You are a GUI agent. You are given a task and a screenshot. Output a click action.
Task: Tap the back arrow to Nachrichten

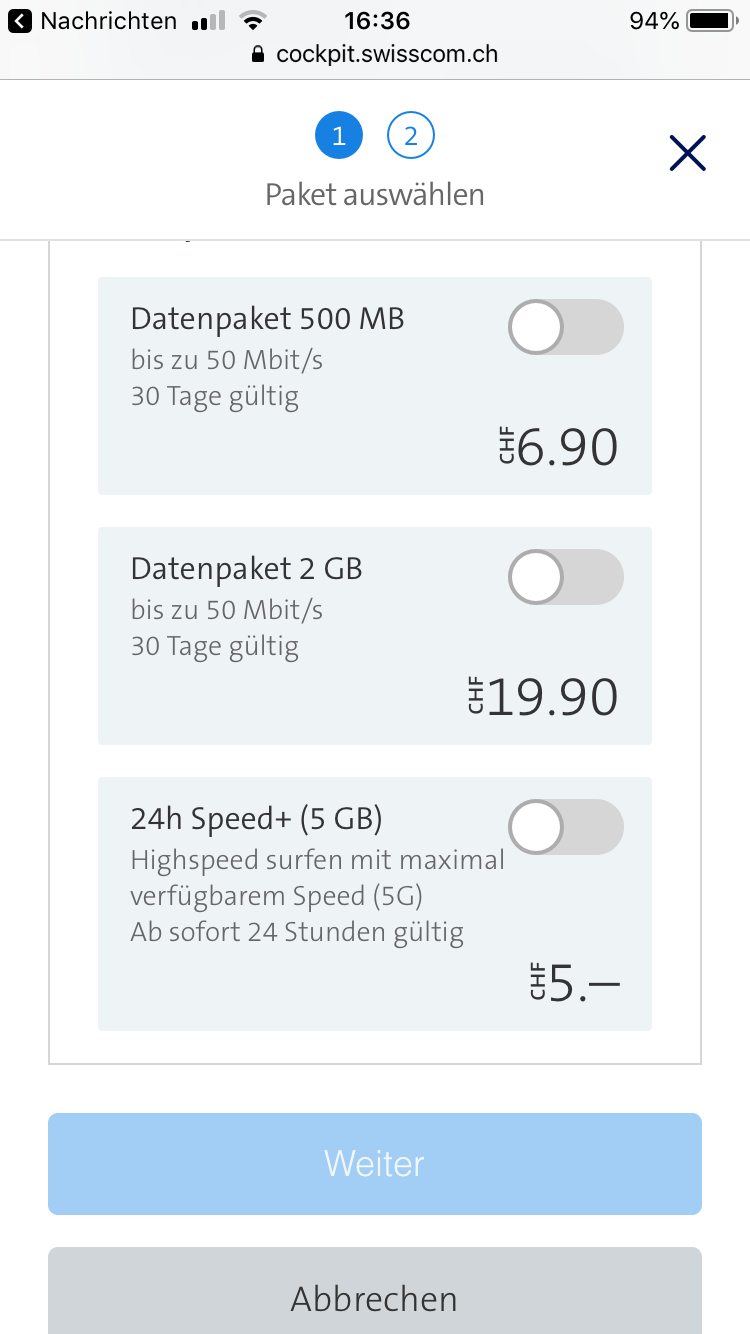pyautogui.click(x=19, y=21)
